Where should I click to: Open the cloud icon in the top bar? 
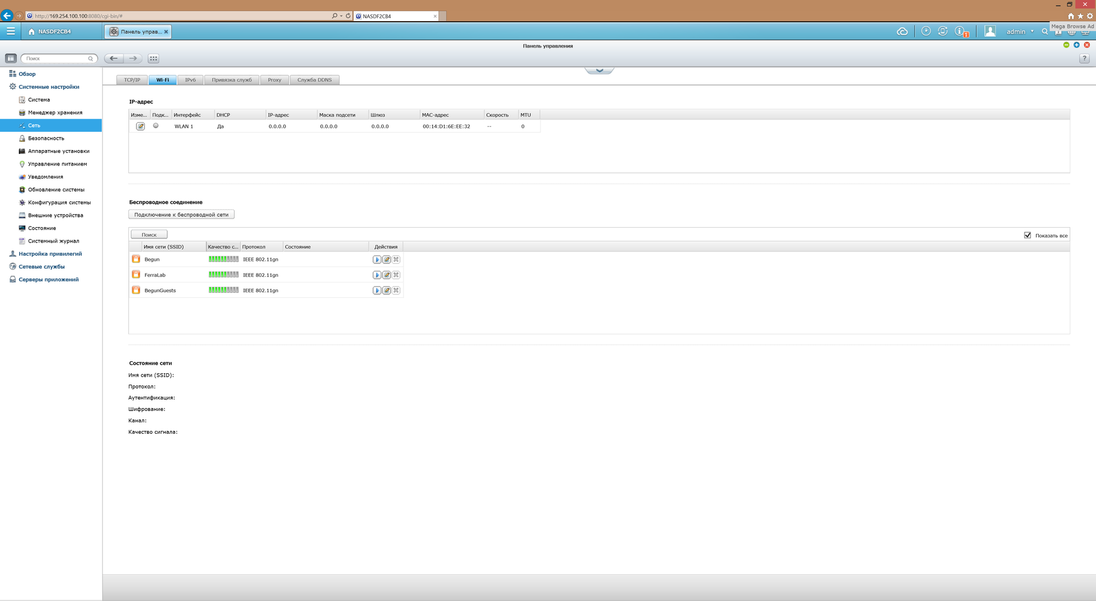[902, 32]
